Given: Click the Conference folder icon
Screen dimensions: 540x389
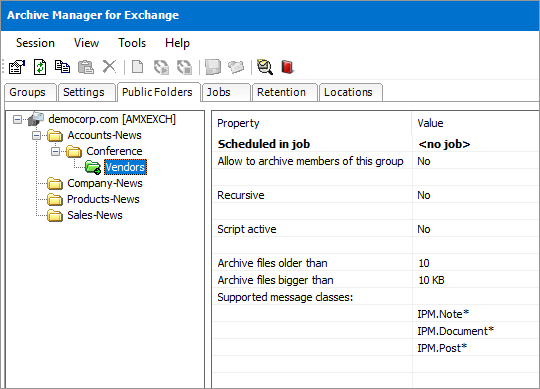Looking at the screenshot, I should pos(74,151).
